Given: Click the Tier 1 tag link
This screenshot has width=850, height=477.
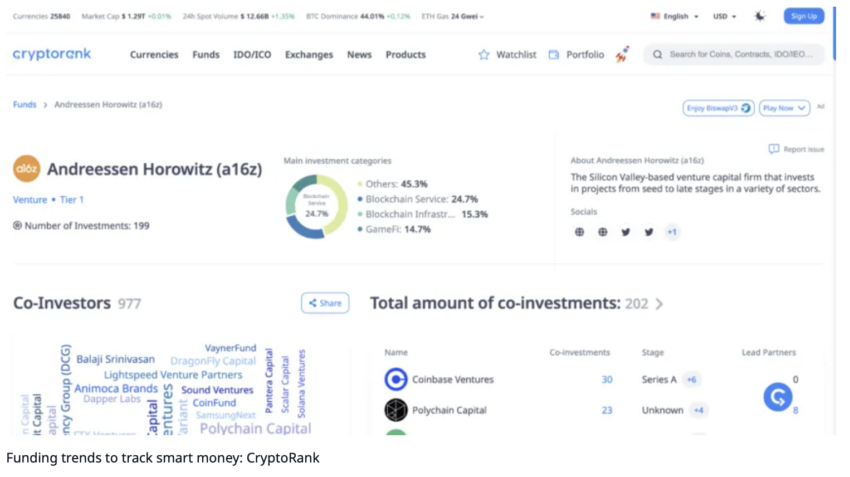Looking at the screenshot, I should (72, 199).
